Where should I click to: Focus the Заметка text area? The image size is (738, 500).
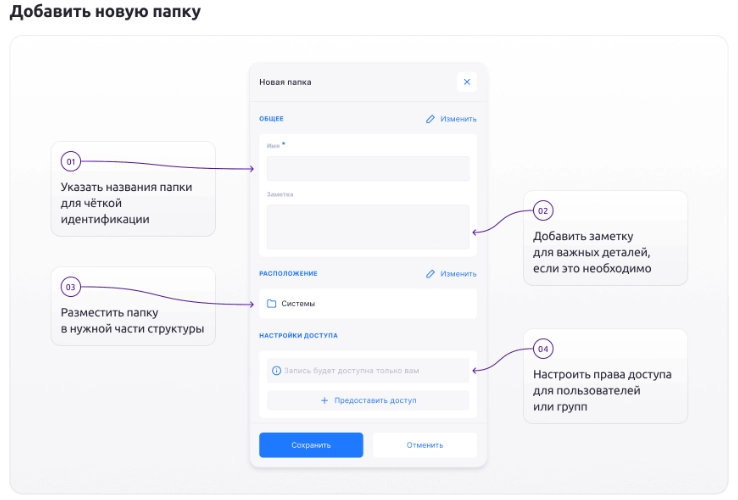pos(368,227)
